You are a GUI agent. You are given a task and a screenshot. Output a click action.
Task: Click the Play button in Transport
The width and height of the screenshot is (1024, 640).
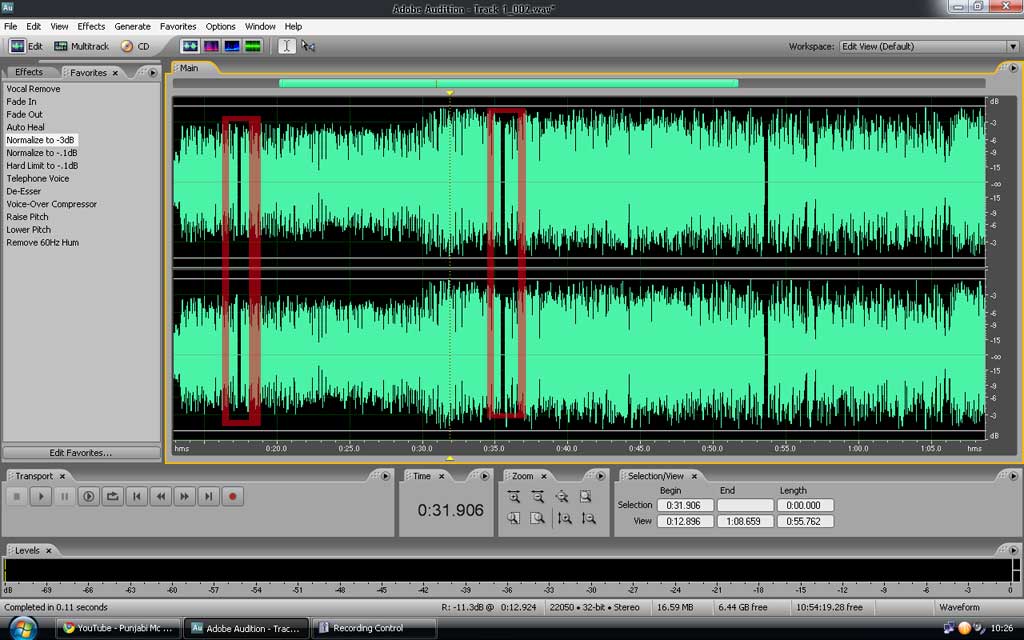(40, 496)
